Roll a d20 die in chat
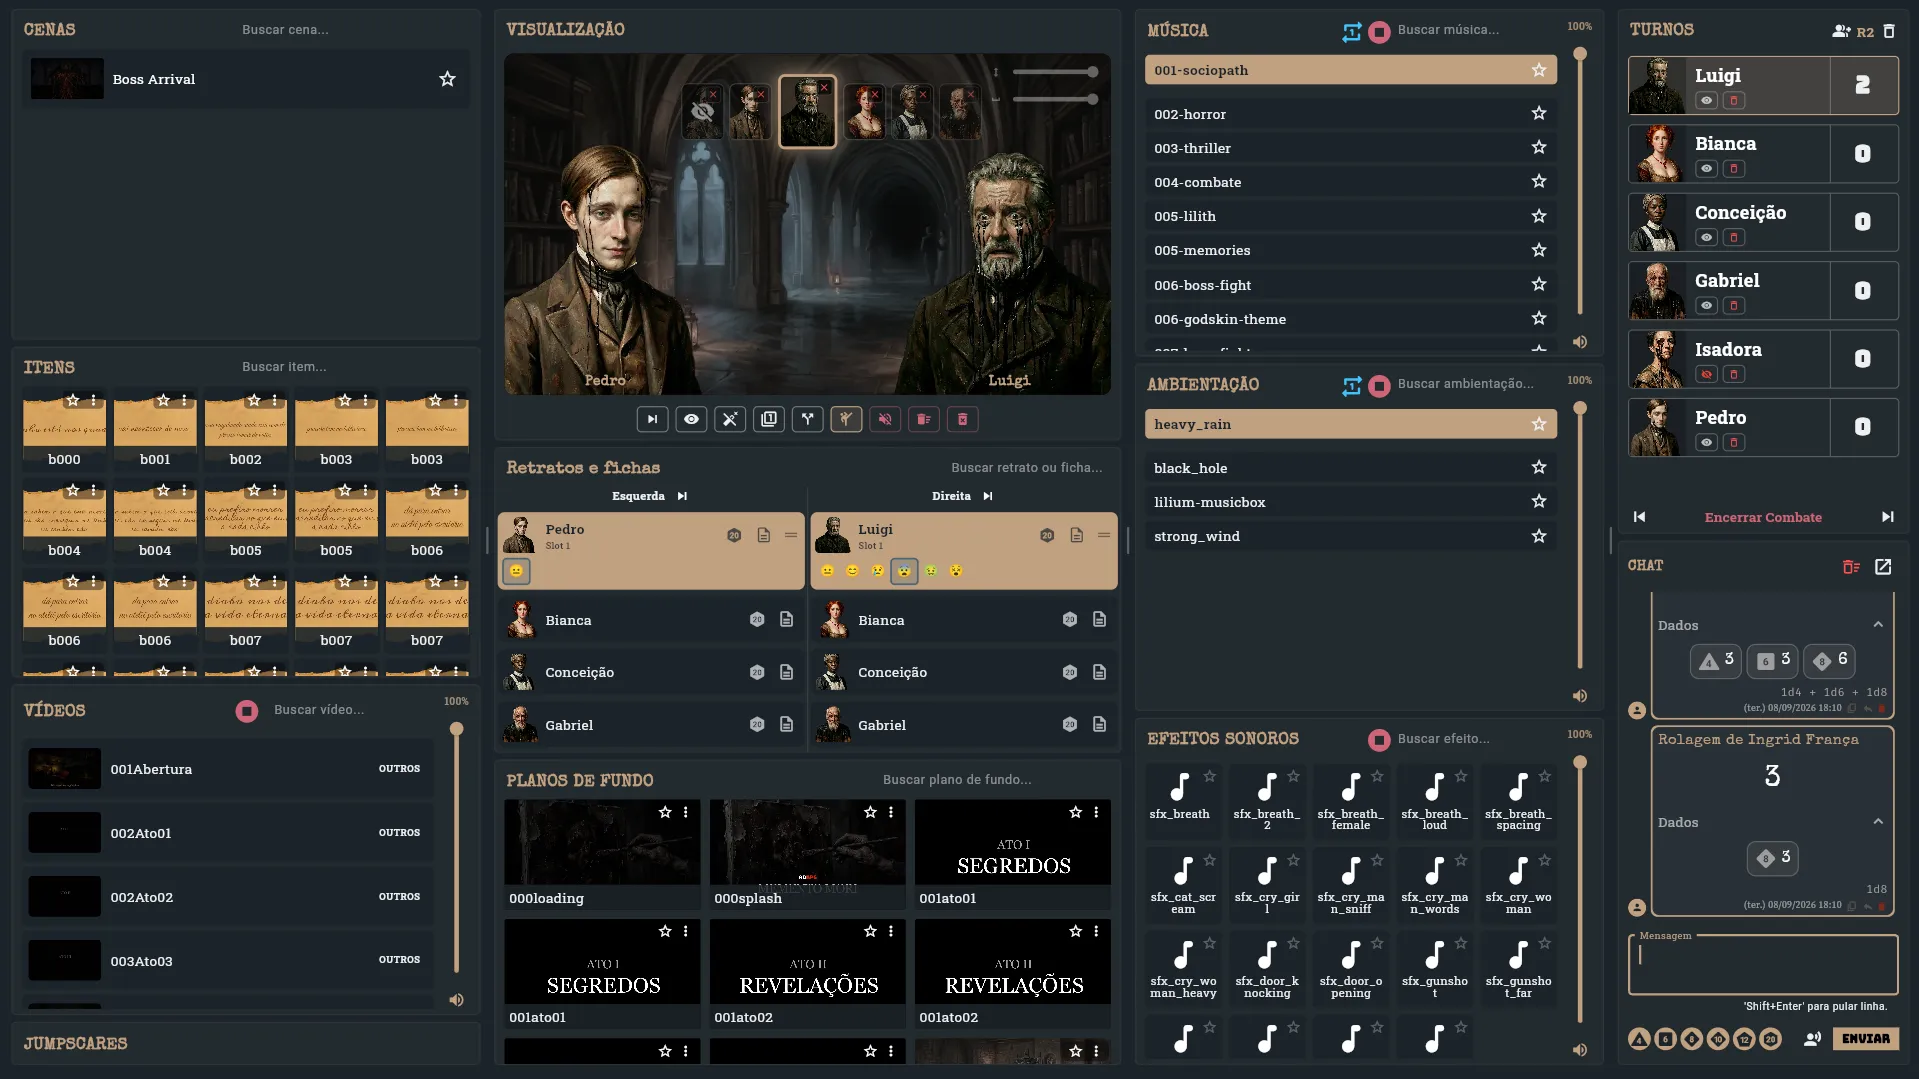 1770,1039
